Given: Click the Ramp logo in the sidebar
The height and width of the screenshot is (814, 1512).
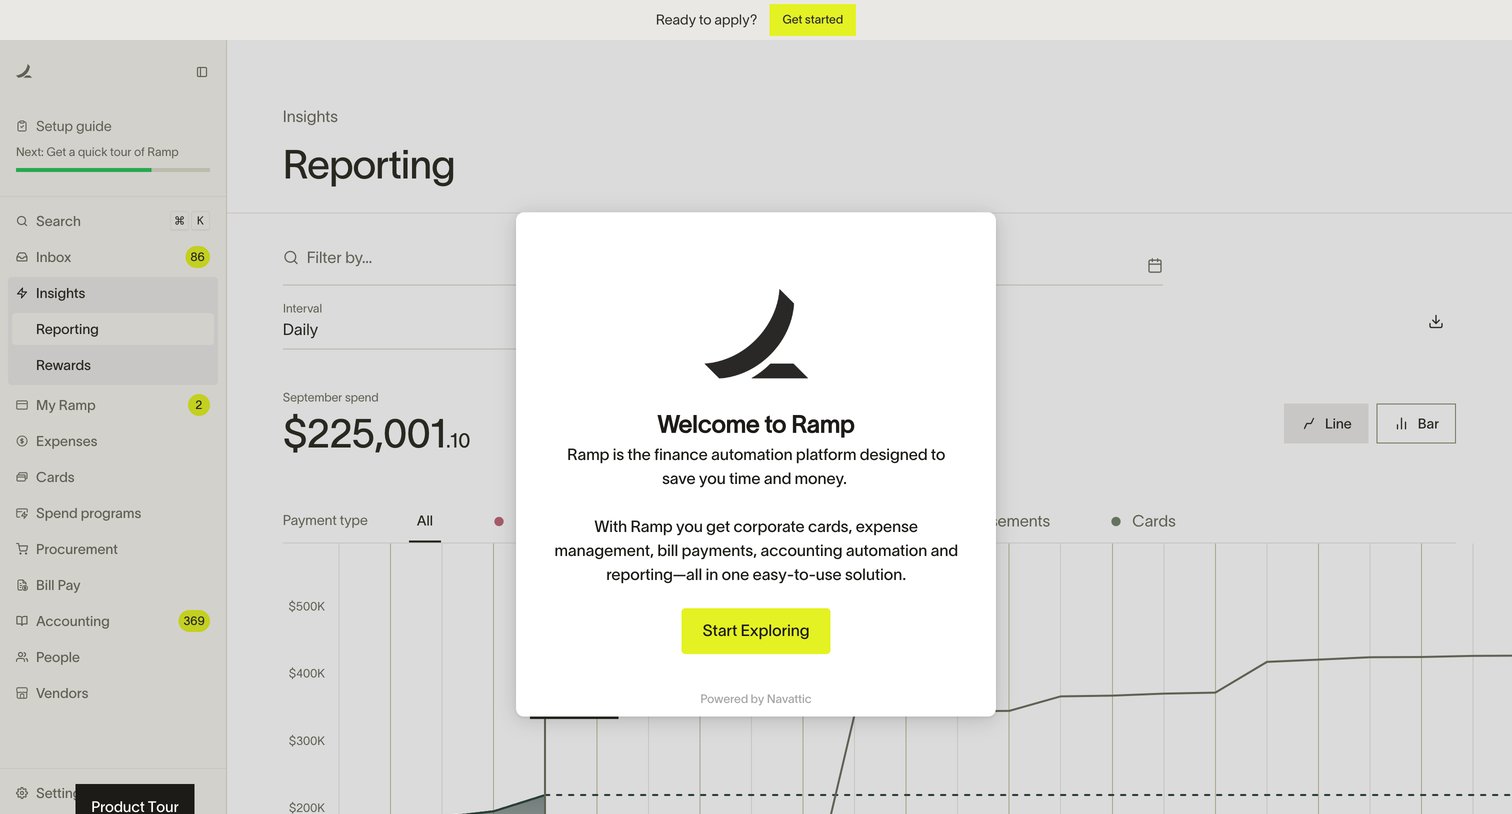Looking at the screenshot, I should point(24,71).
